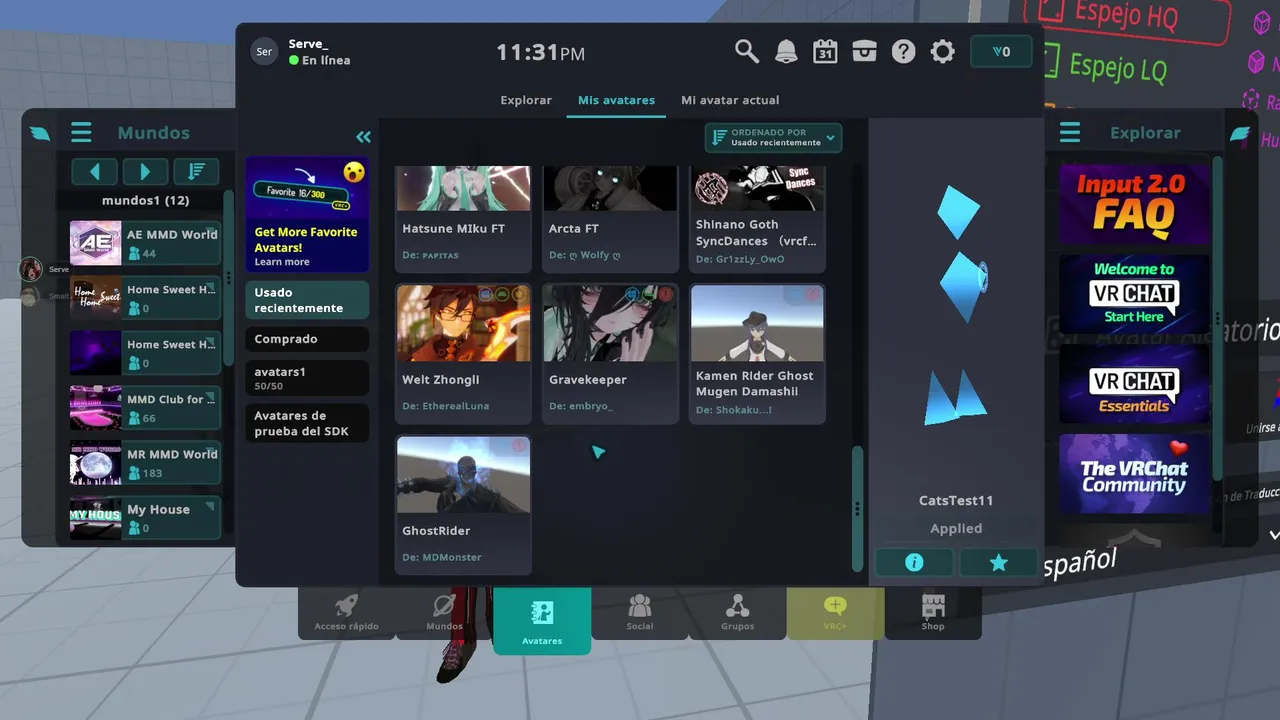Select Avatares de prueba del SDK

pyautogui.click(x=307, y=423)
